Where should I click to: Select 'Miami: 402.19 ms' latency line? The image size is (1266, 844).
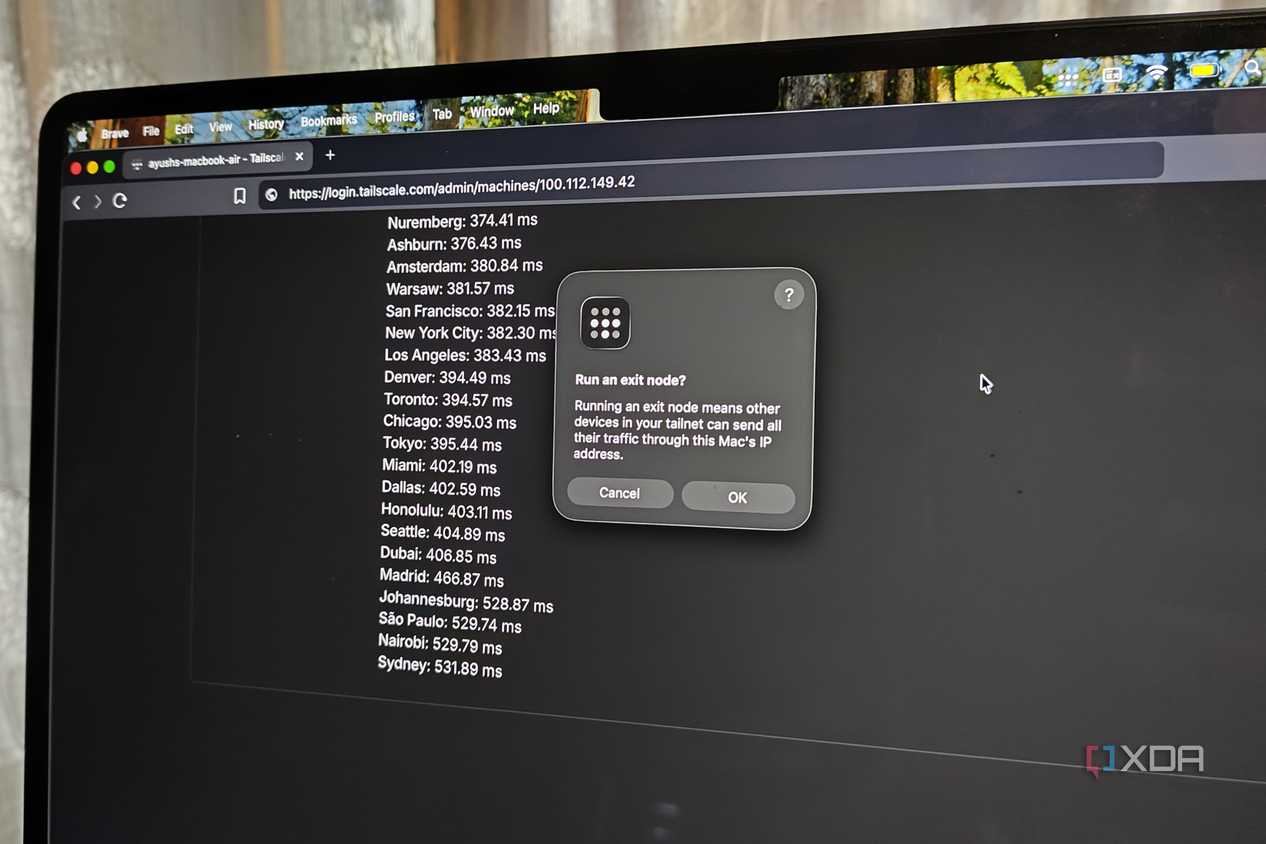tap(439, 466)
